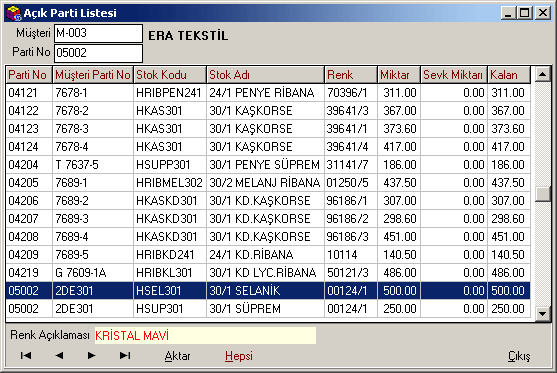Click stock code HRIBPEN241
Viewport: 557px width, 373px height.
[x=169, y=93]
